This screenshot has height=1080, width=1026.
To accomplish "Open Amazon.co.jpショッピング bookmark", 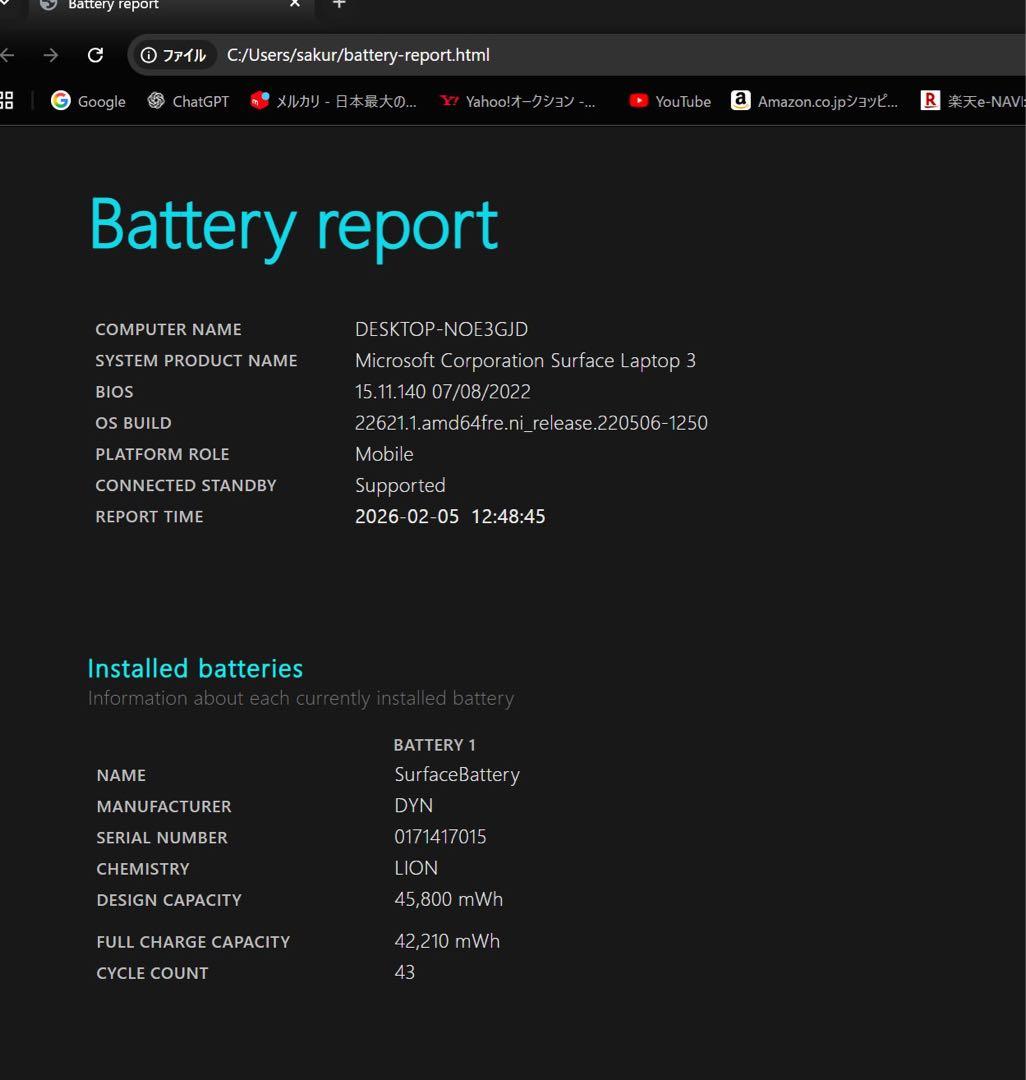I will [x=814, y=101].
